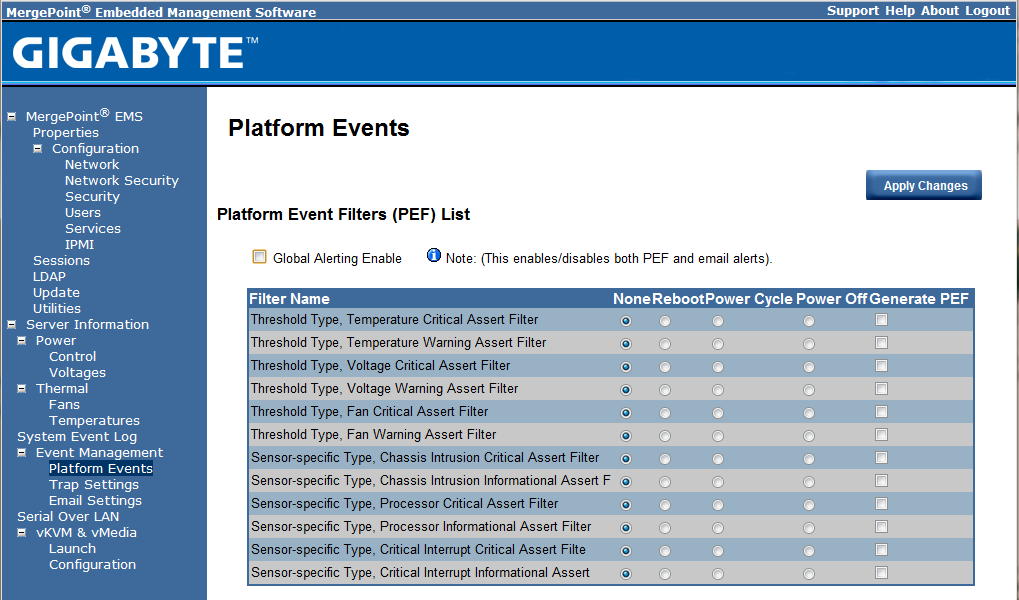1019x600 pixels.
Task: Collapse the Event Management node
Action: click(x=22, y=452)
